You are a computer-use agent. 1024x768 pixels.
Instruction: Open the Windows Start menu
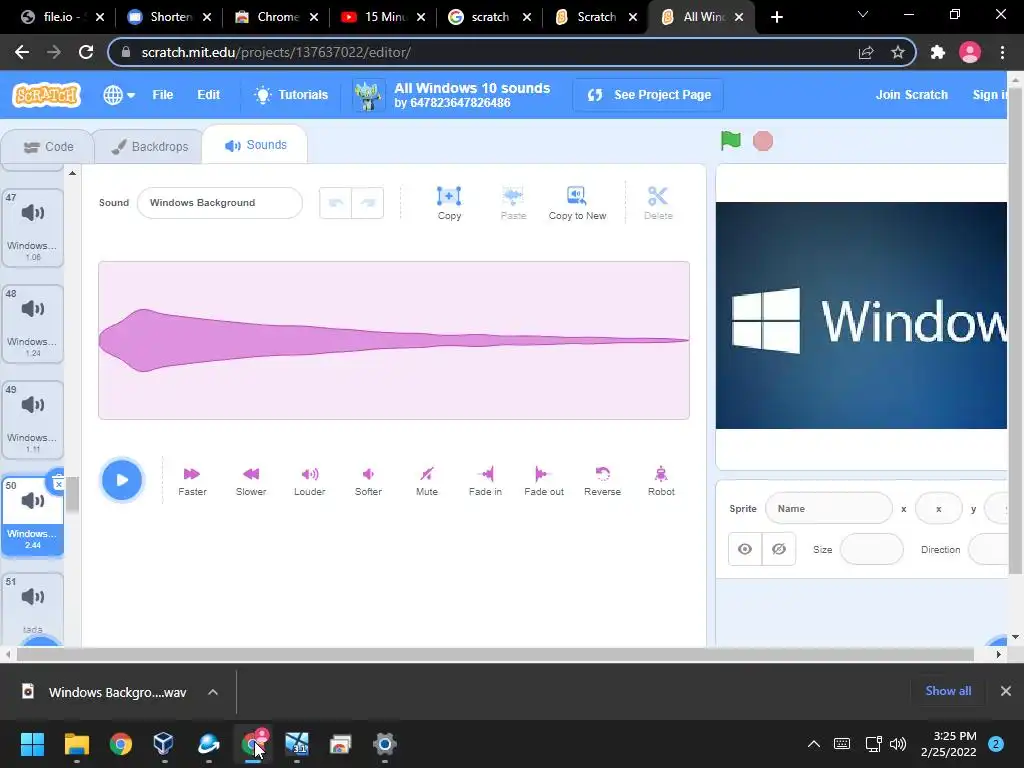coord(32,744)
